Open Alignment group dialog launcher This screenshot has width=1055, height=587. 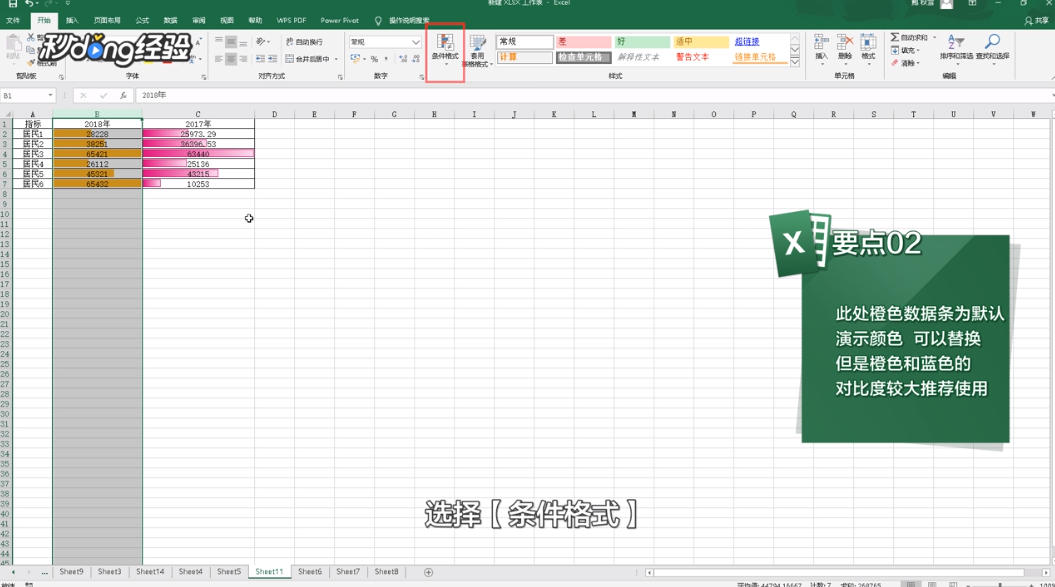[340, 77]
